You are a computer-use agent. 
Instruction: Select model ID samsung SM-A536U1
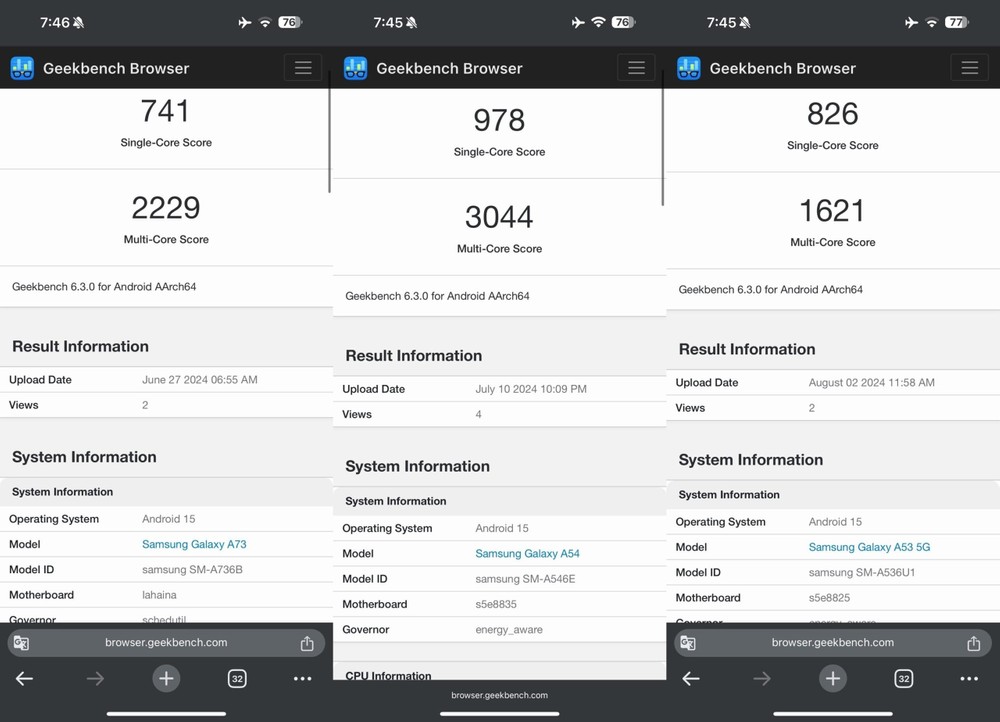pyautogui.click(x=862, y=573)
